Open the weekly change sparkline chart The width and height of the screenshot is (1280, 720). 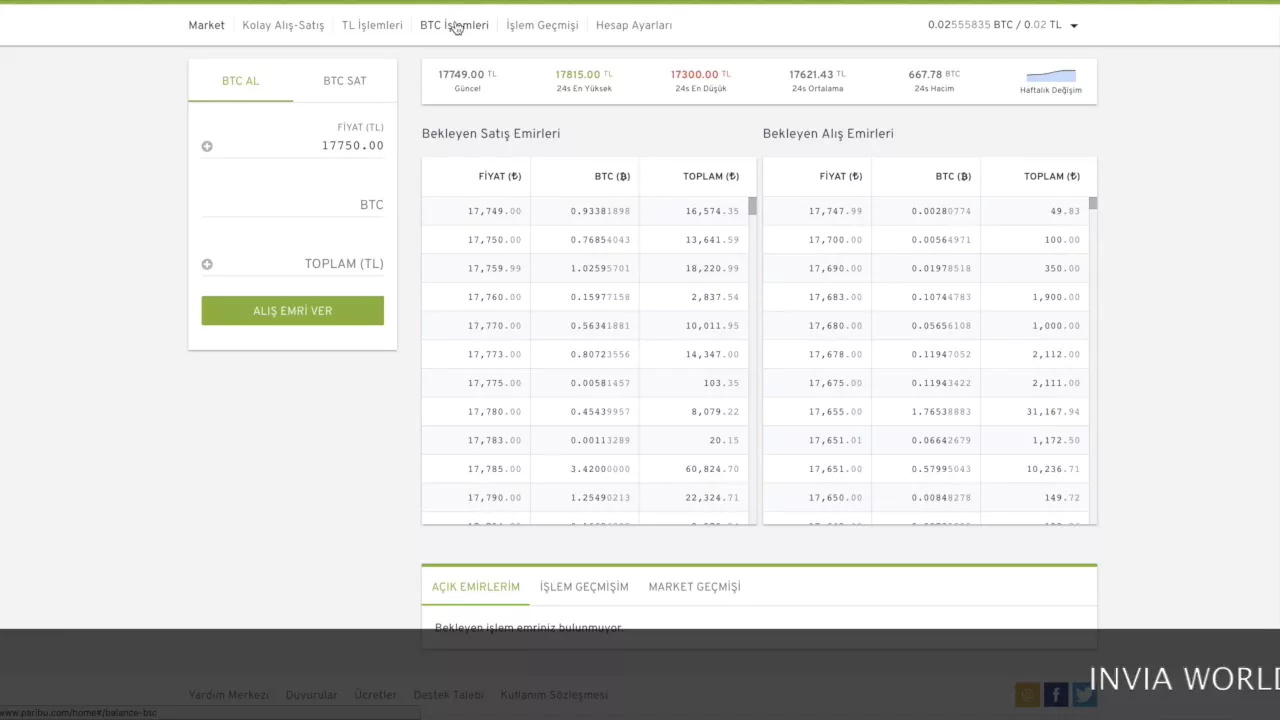tap(1051, 76)
